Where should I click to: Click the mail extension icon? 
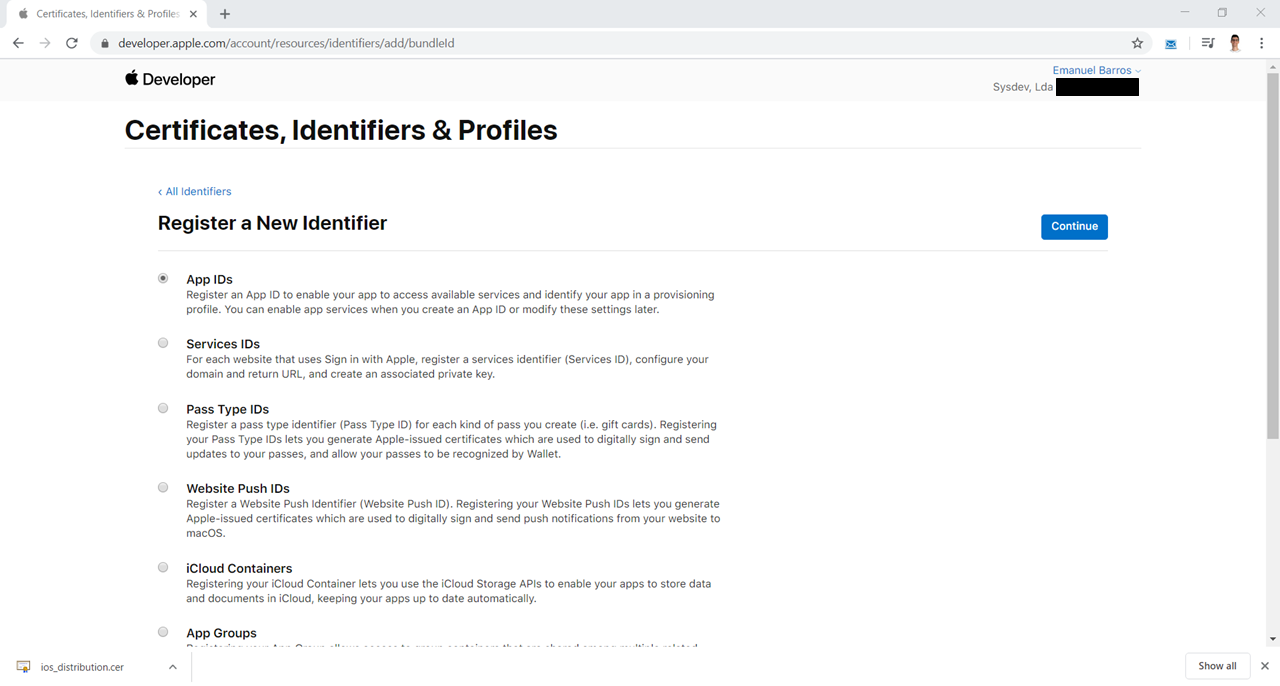1171,43
